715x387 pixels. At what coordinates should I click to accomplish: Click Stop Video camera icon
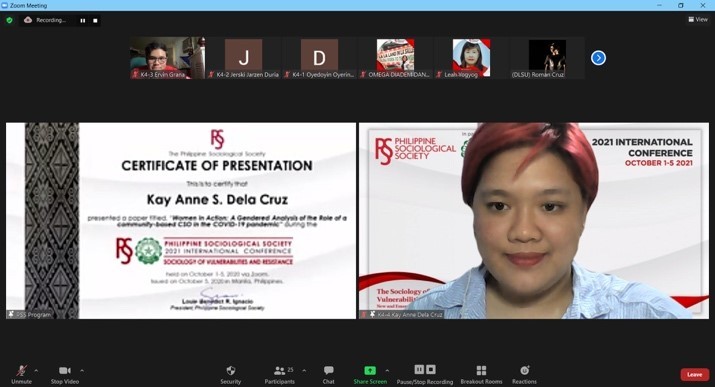pyautogui.click(x=65, y=370)
